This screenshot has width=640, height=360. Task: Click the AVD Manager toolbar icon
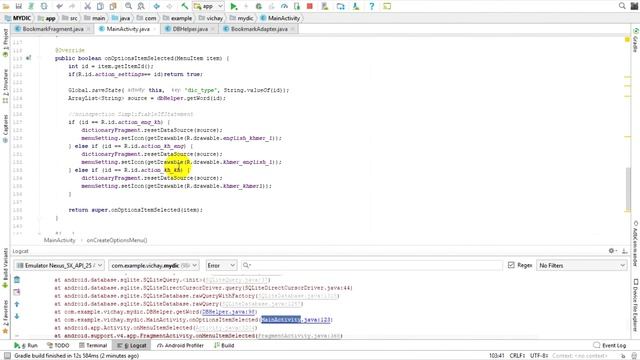point(325,6)
